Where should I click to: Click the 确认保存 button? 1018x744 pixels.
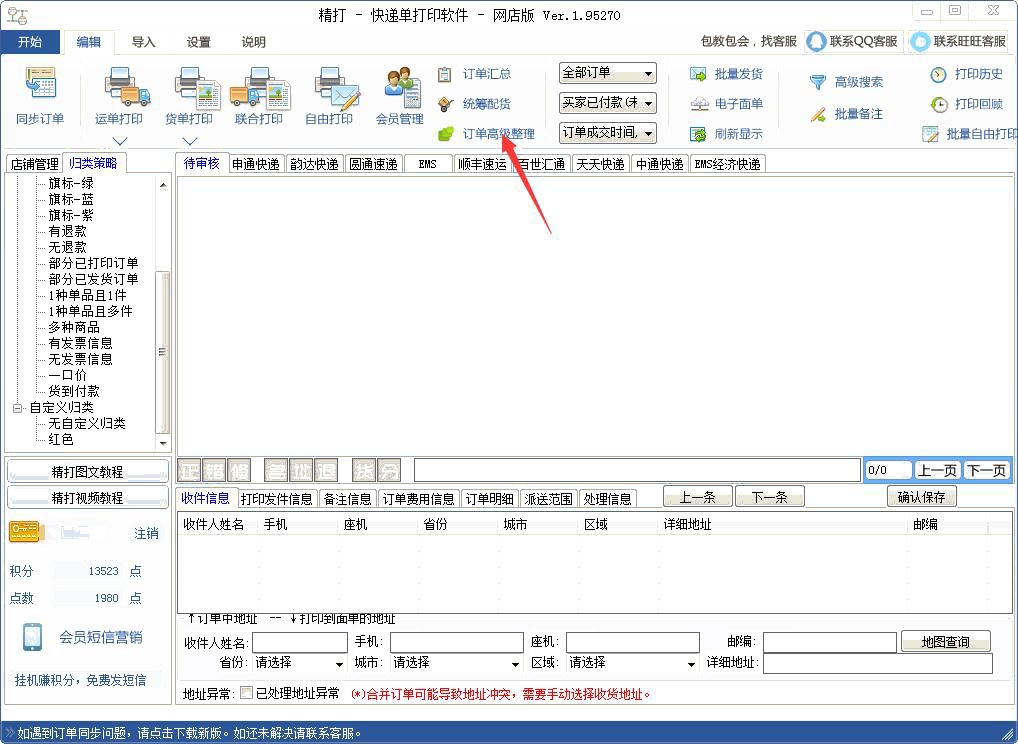pyautogui.click(x=921, y=497)
